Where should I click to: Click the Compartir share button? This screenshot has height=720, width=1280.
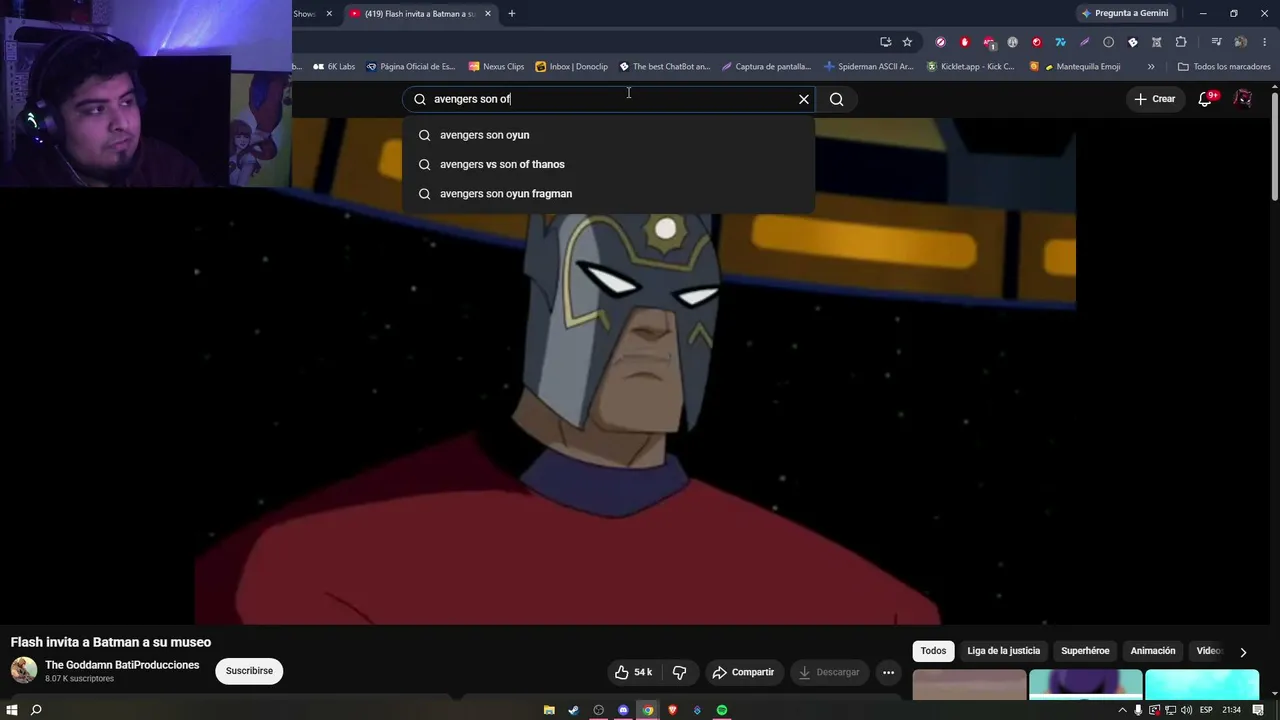point(743,672)
